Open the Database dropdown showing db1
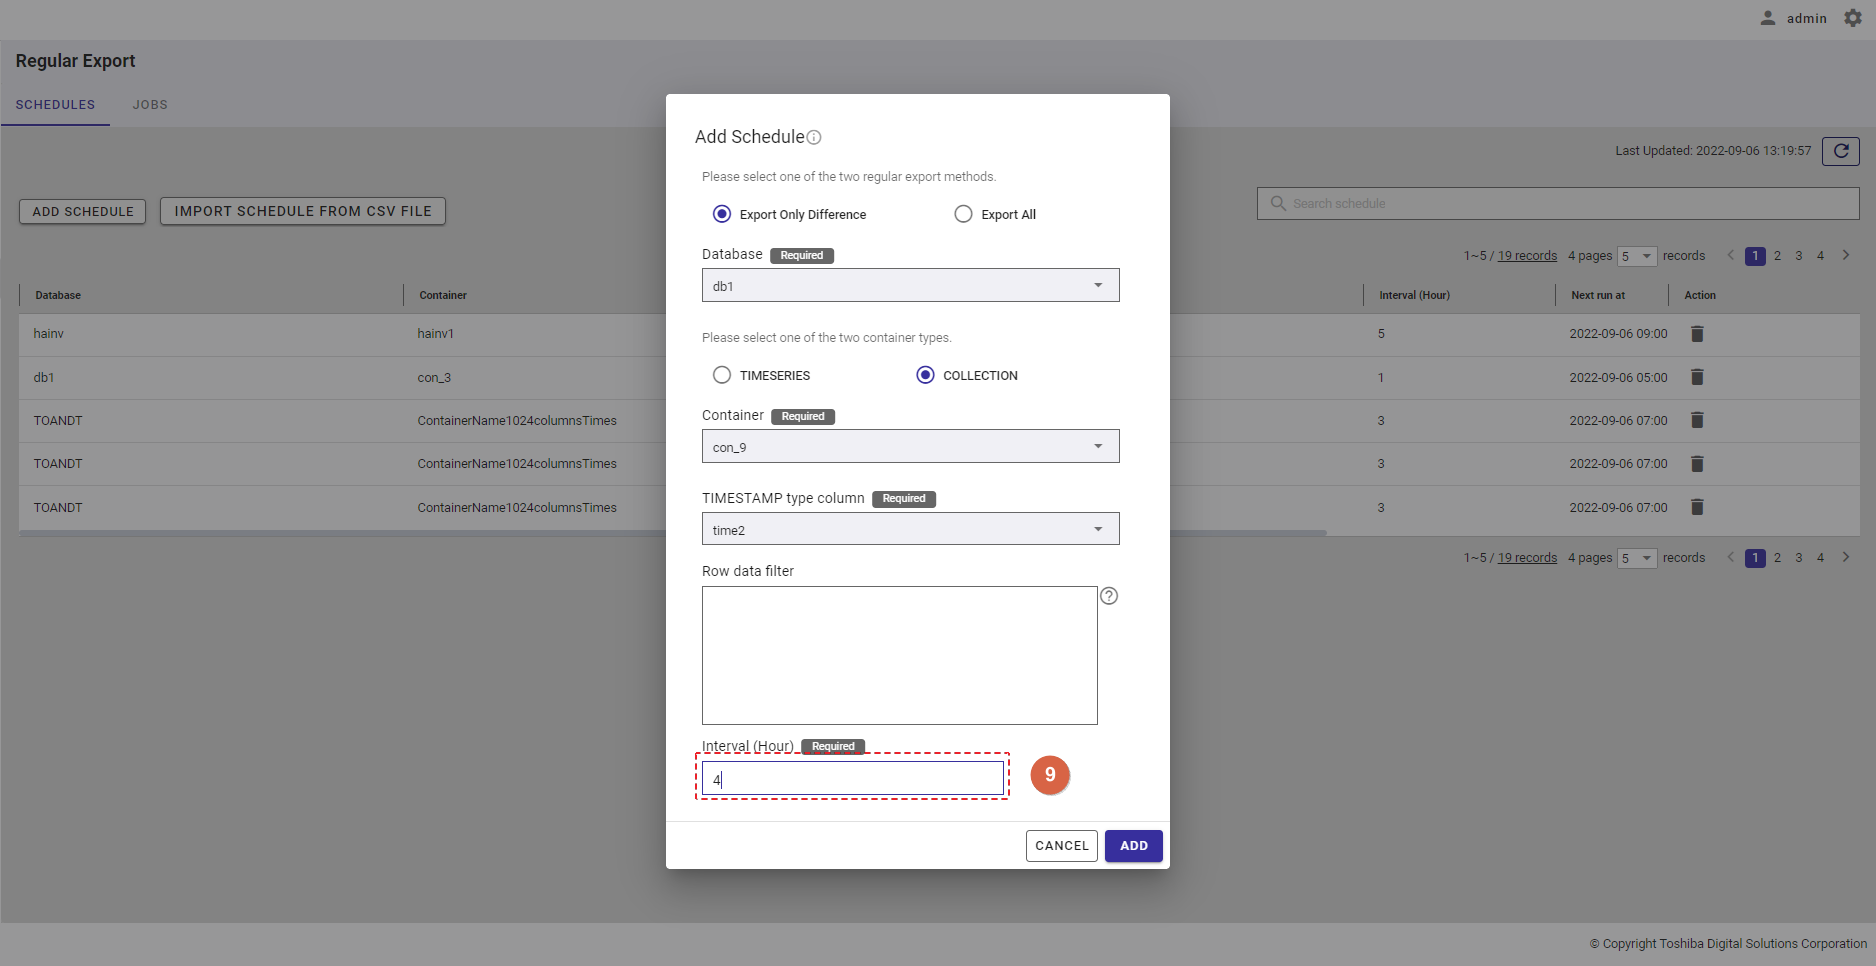The width and height of the screenshot is (1876, 966). [910, 285]
